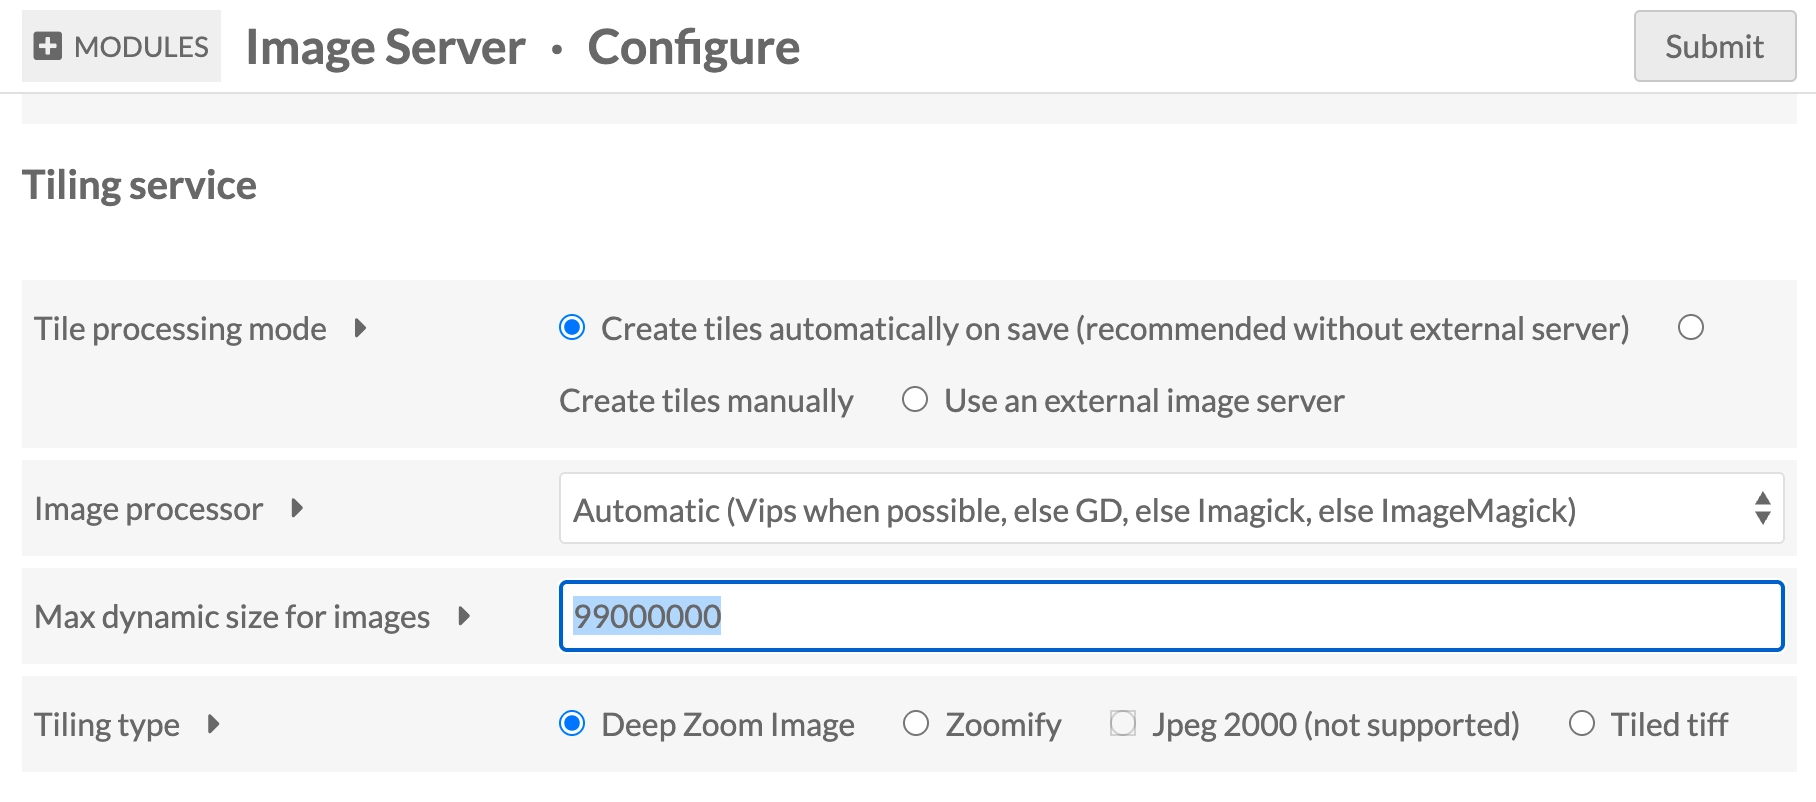The width and height of the screenshot is (1816, 802).
Task: Expand Tile processing mode info arrow
Action: [360, 328]
